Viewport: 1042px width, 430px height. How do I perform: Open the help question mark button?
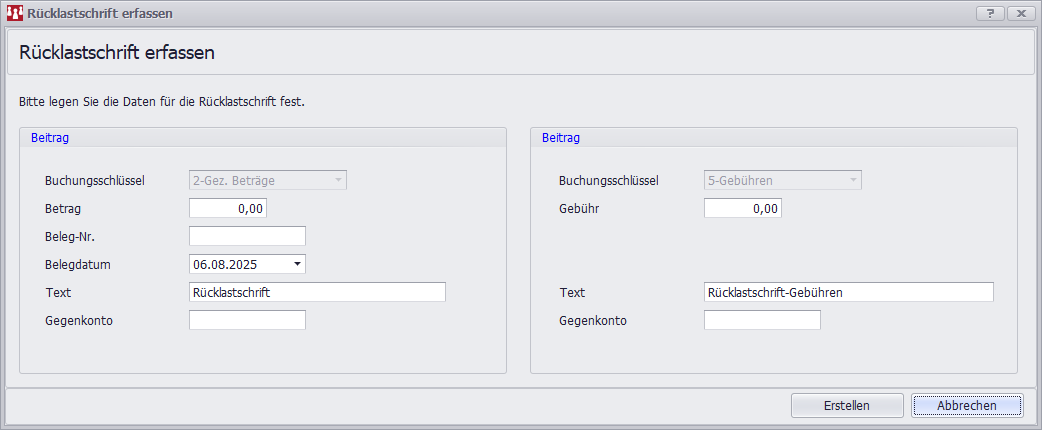pyautogui.click(x=989, y=13)
